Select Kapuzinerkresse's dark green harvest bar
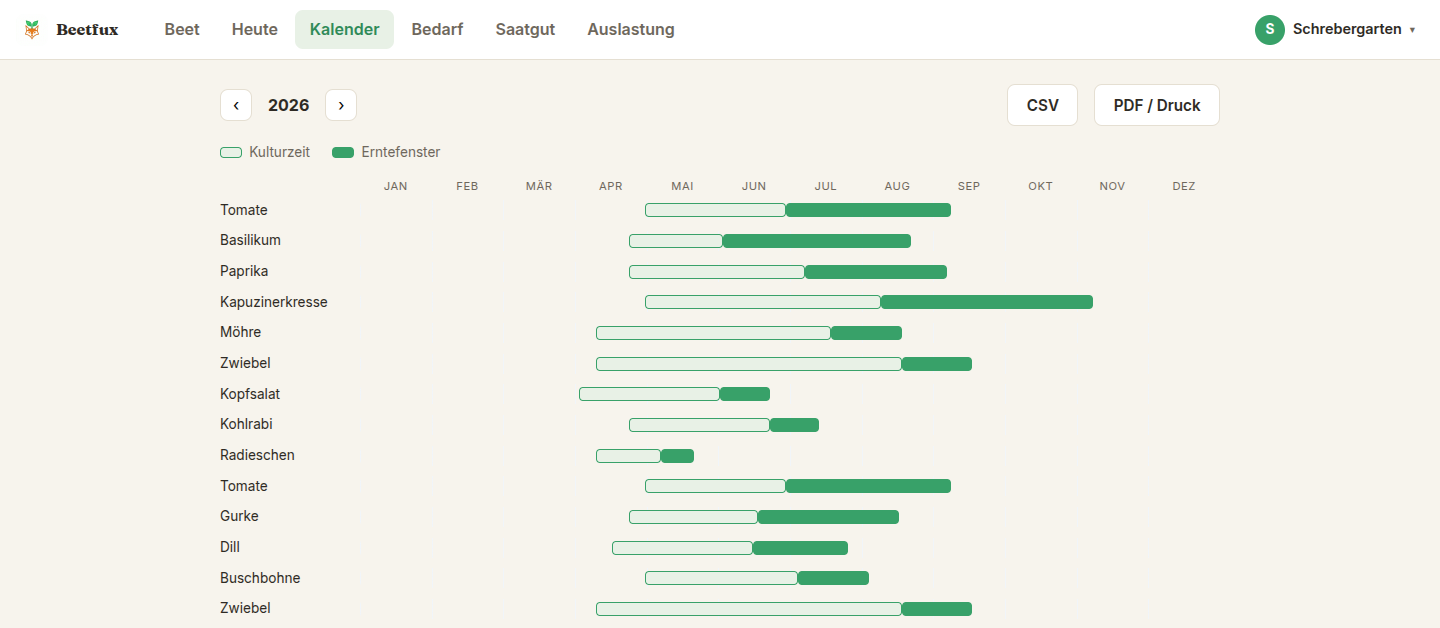 pos(987,302)
